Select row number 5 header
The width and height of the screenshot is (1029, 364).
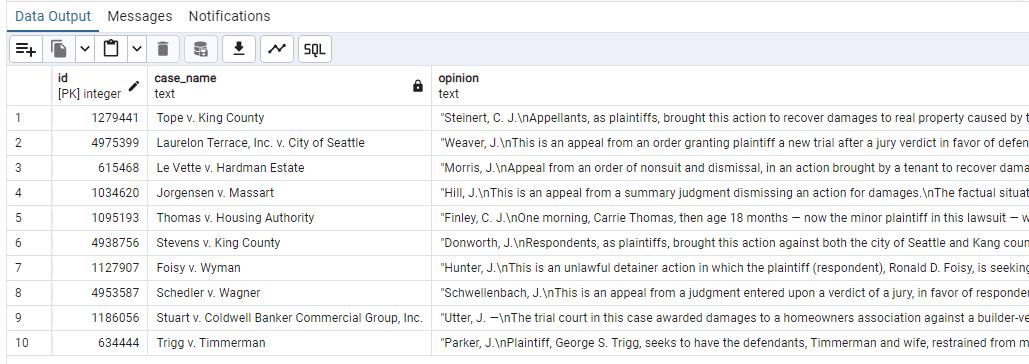click(x=29, y=218)
